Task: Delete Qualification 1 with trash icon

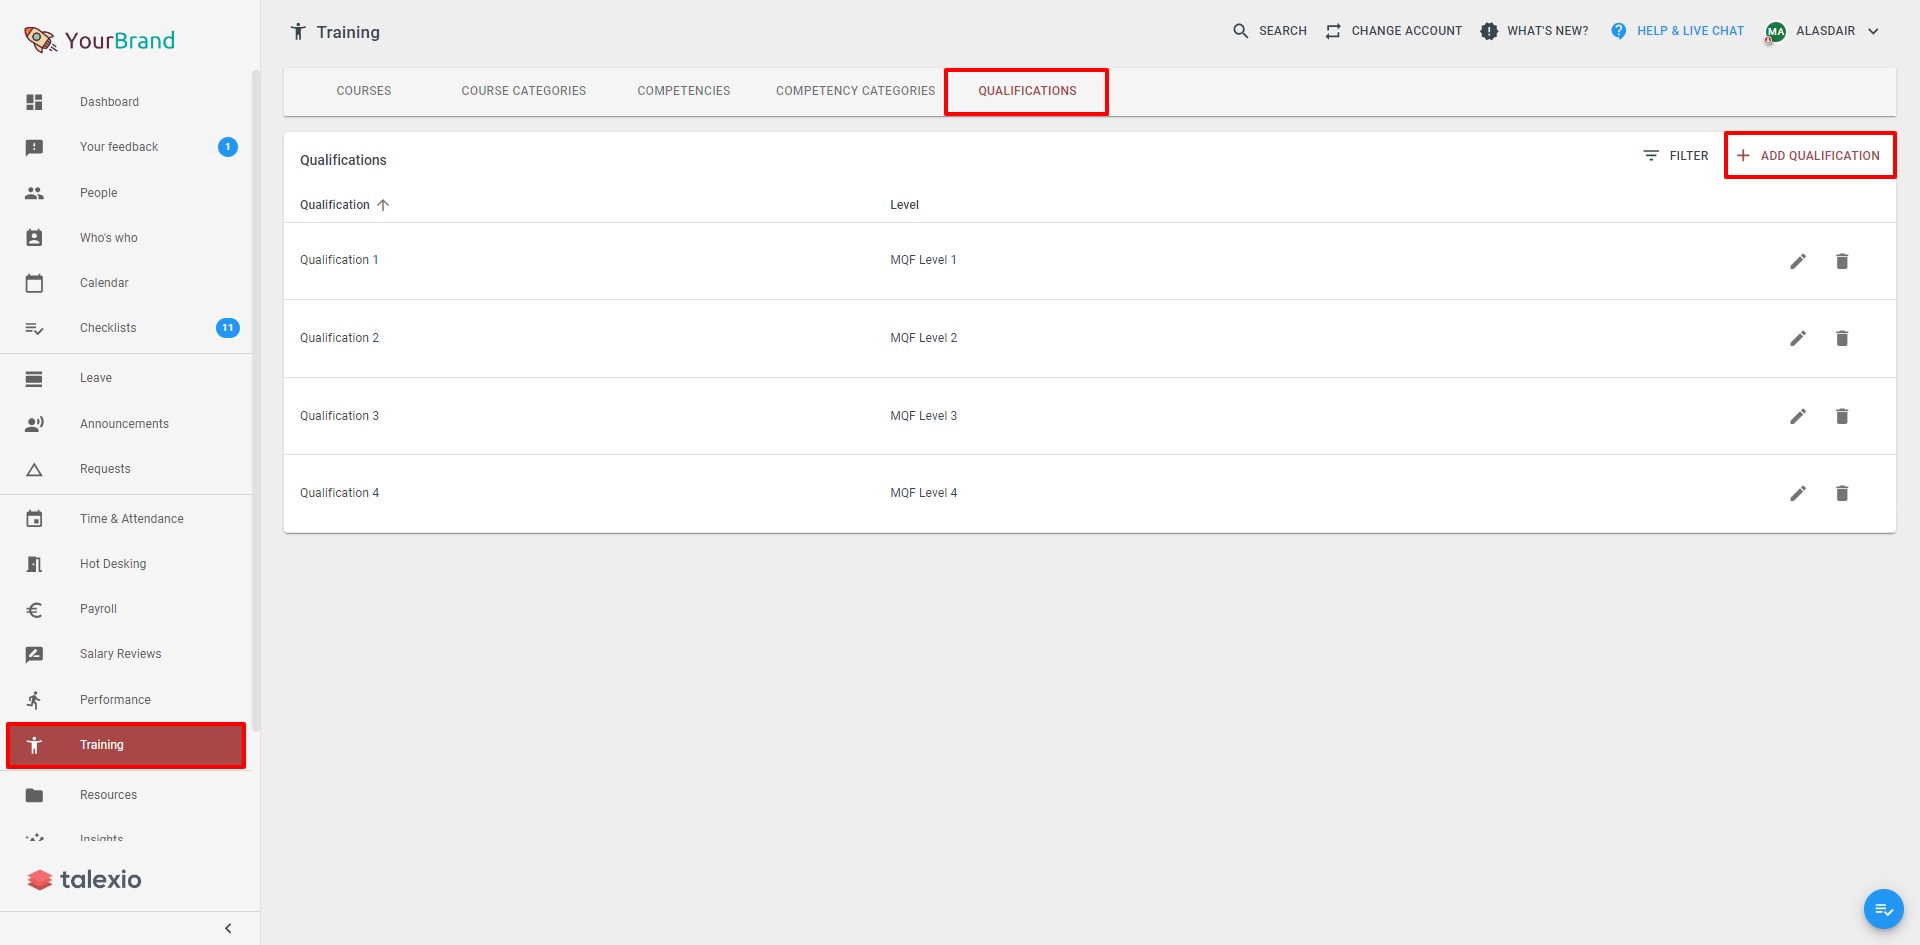Action: 1842,261
